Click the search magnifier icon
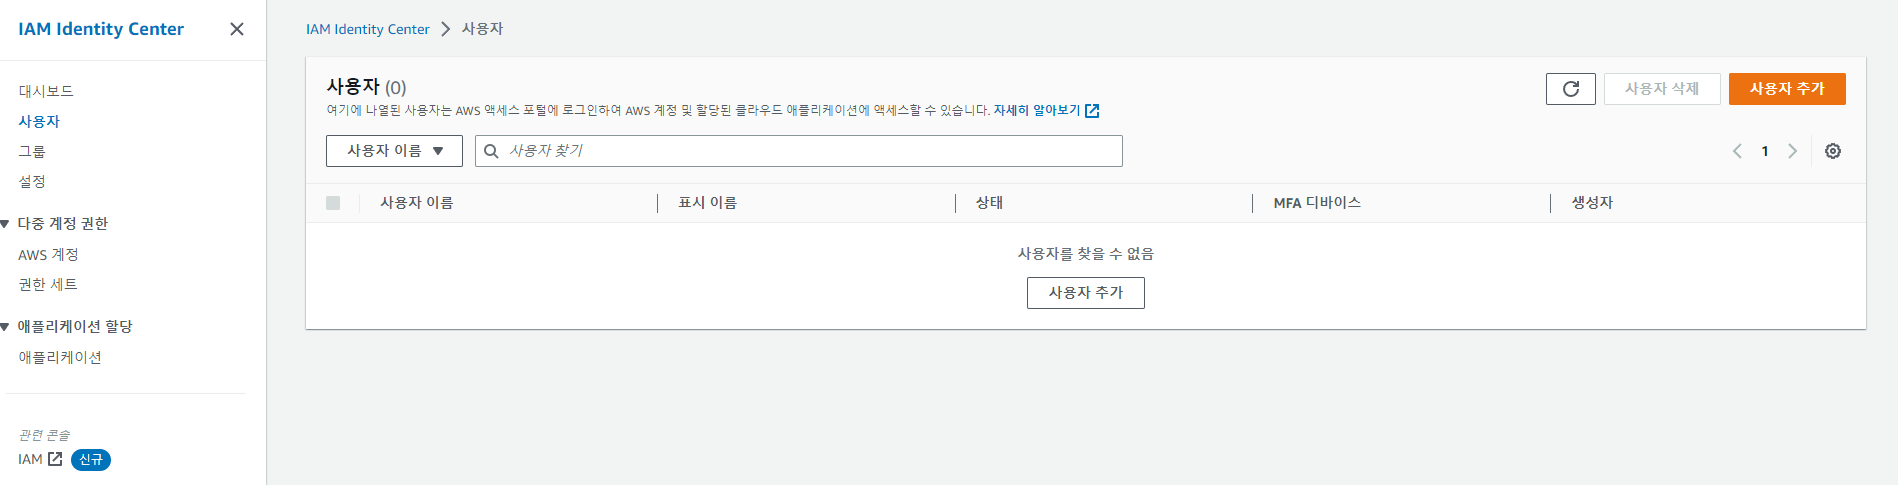 click(491, 151)
